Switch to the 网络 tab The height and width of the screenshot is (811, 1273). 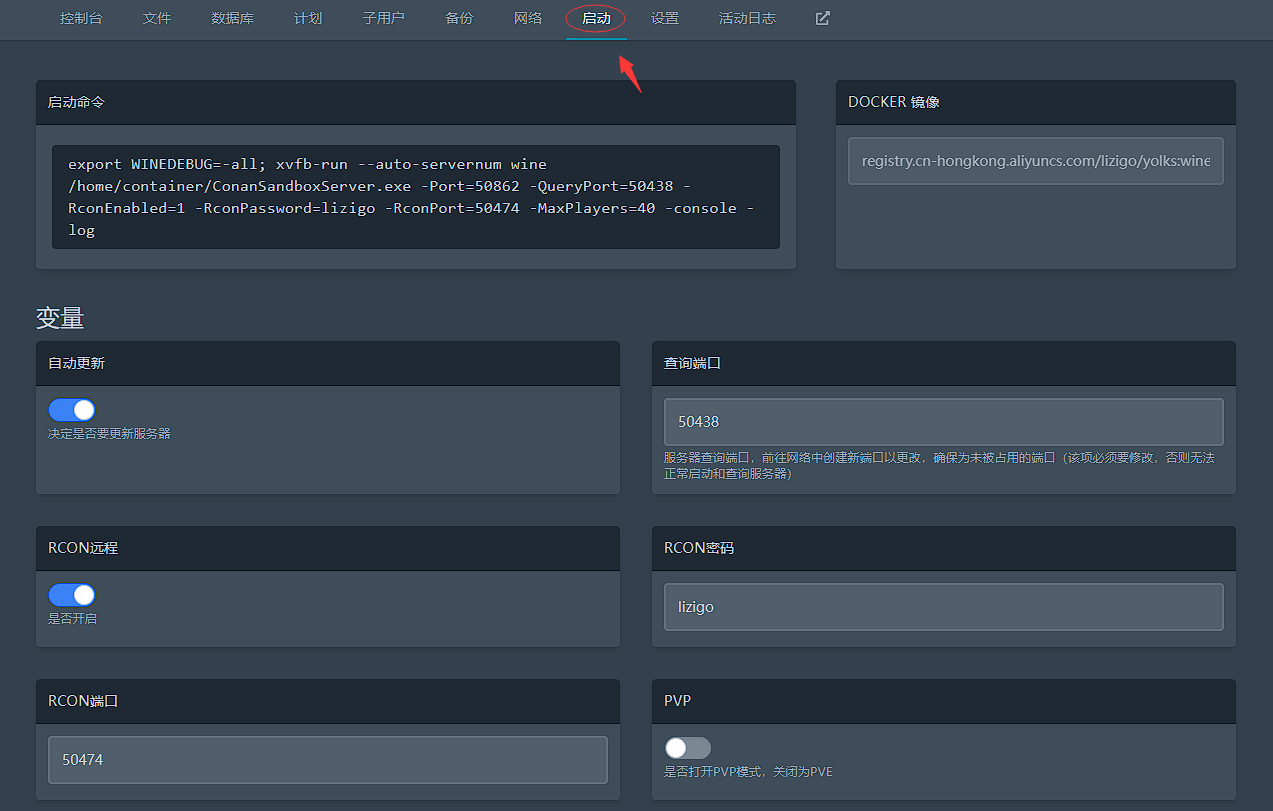coord(528,18)
